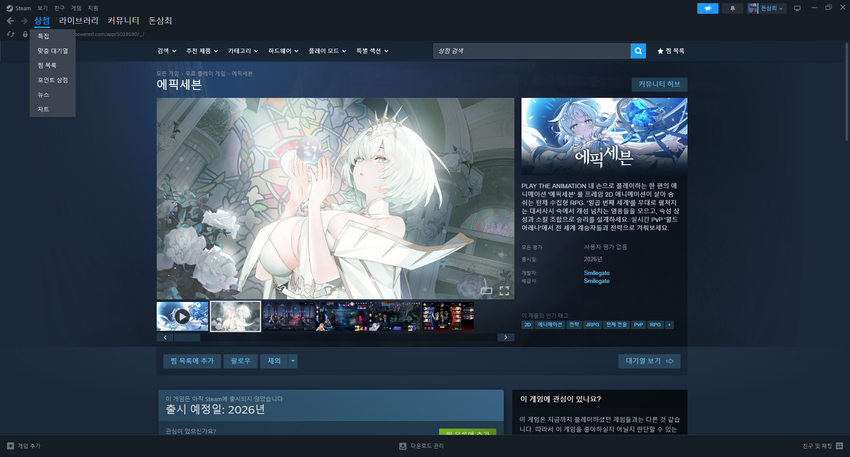Click the add game plus icon
Image resolution: width=850 pixels, height=457 pixels.
click(x=10, y=446)
